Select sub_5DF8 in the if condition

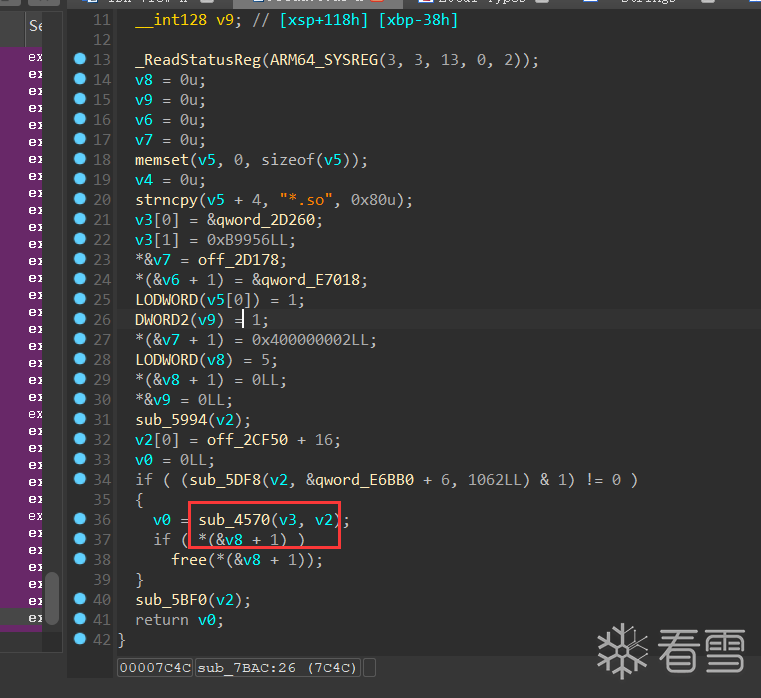(225, 480)
